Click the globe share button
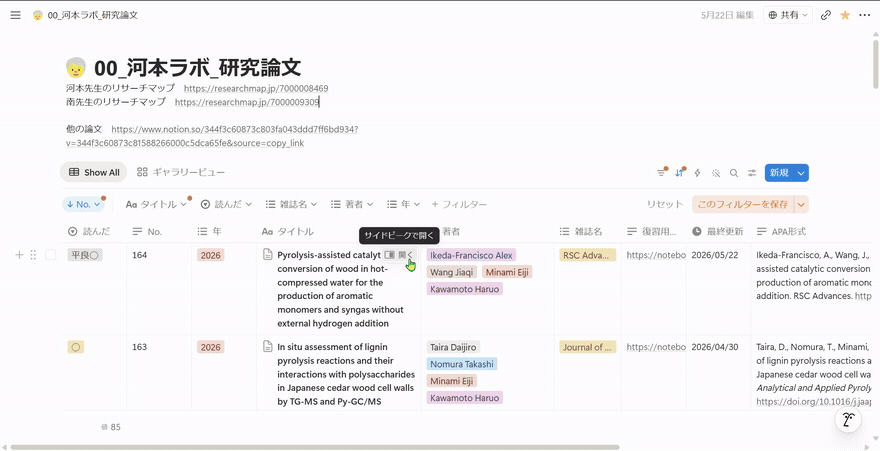880x451 pixels. [x=788, y=15]
